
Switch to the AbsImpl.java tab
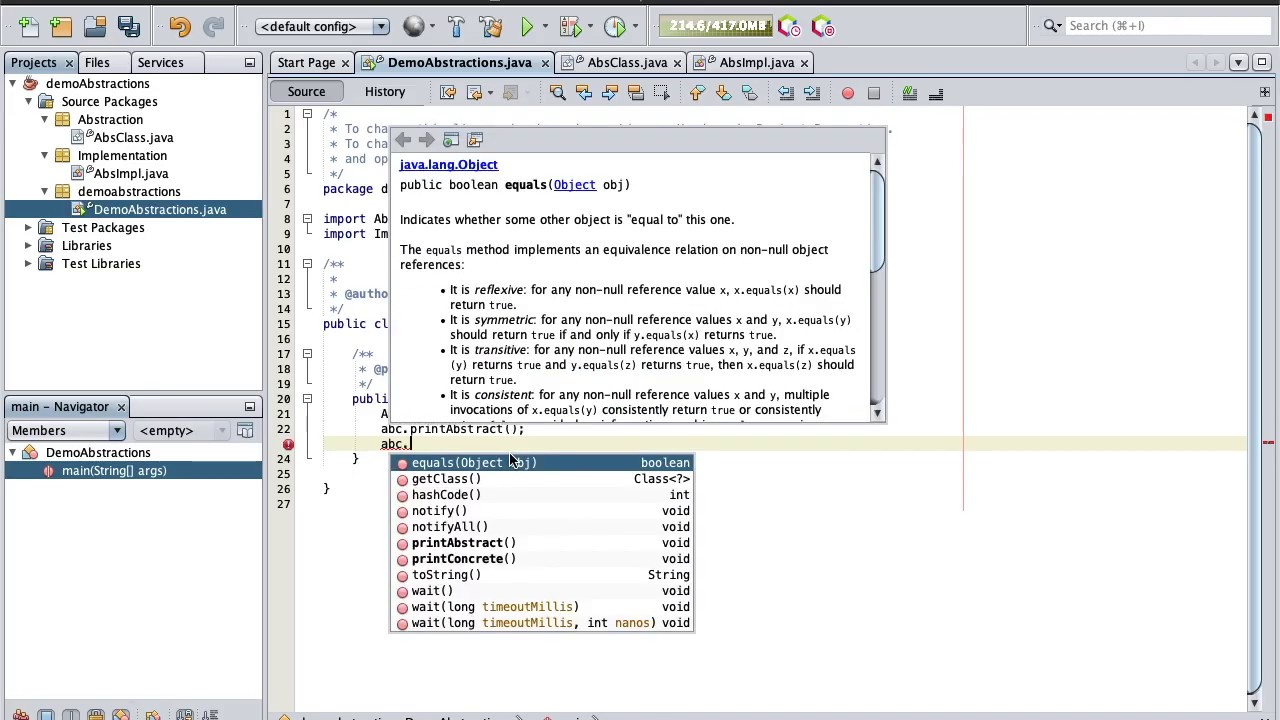coord(757,63)
